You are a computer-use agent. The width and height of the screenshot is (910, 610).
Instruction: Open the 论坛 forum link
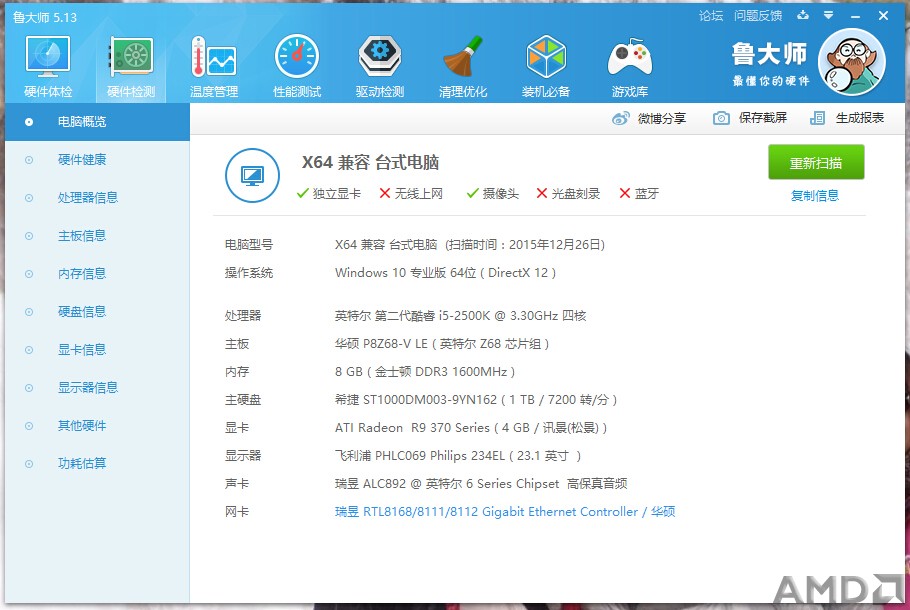tap(711, 16)
